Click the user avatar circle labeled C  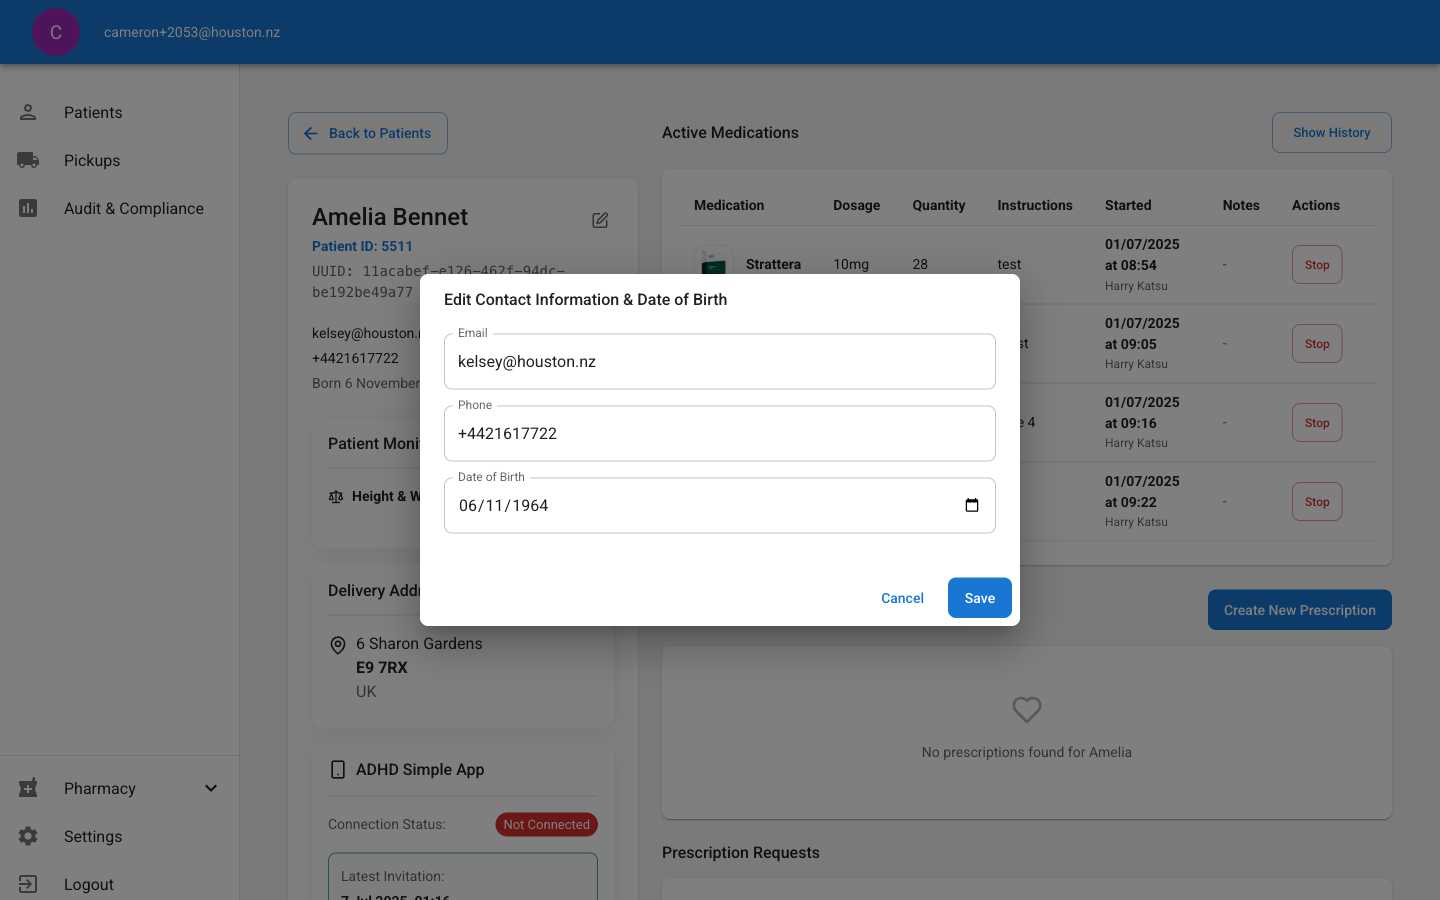[x=56, y=32]
